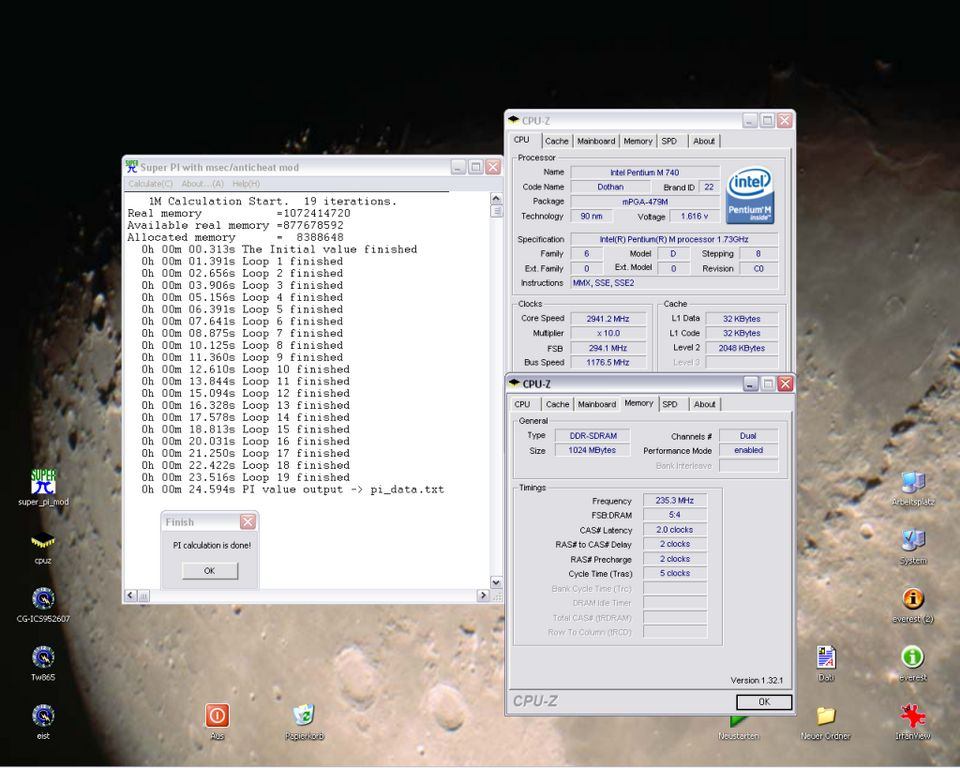Image resolution: width=960 pixels, height=768 pixels.
Task: Click Super PI vertical scrollbar up arrow
Action: coord(496,198)
